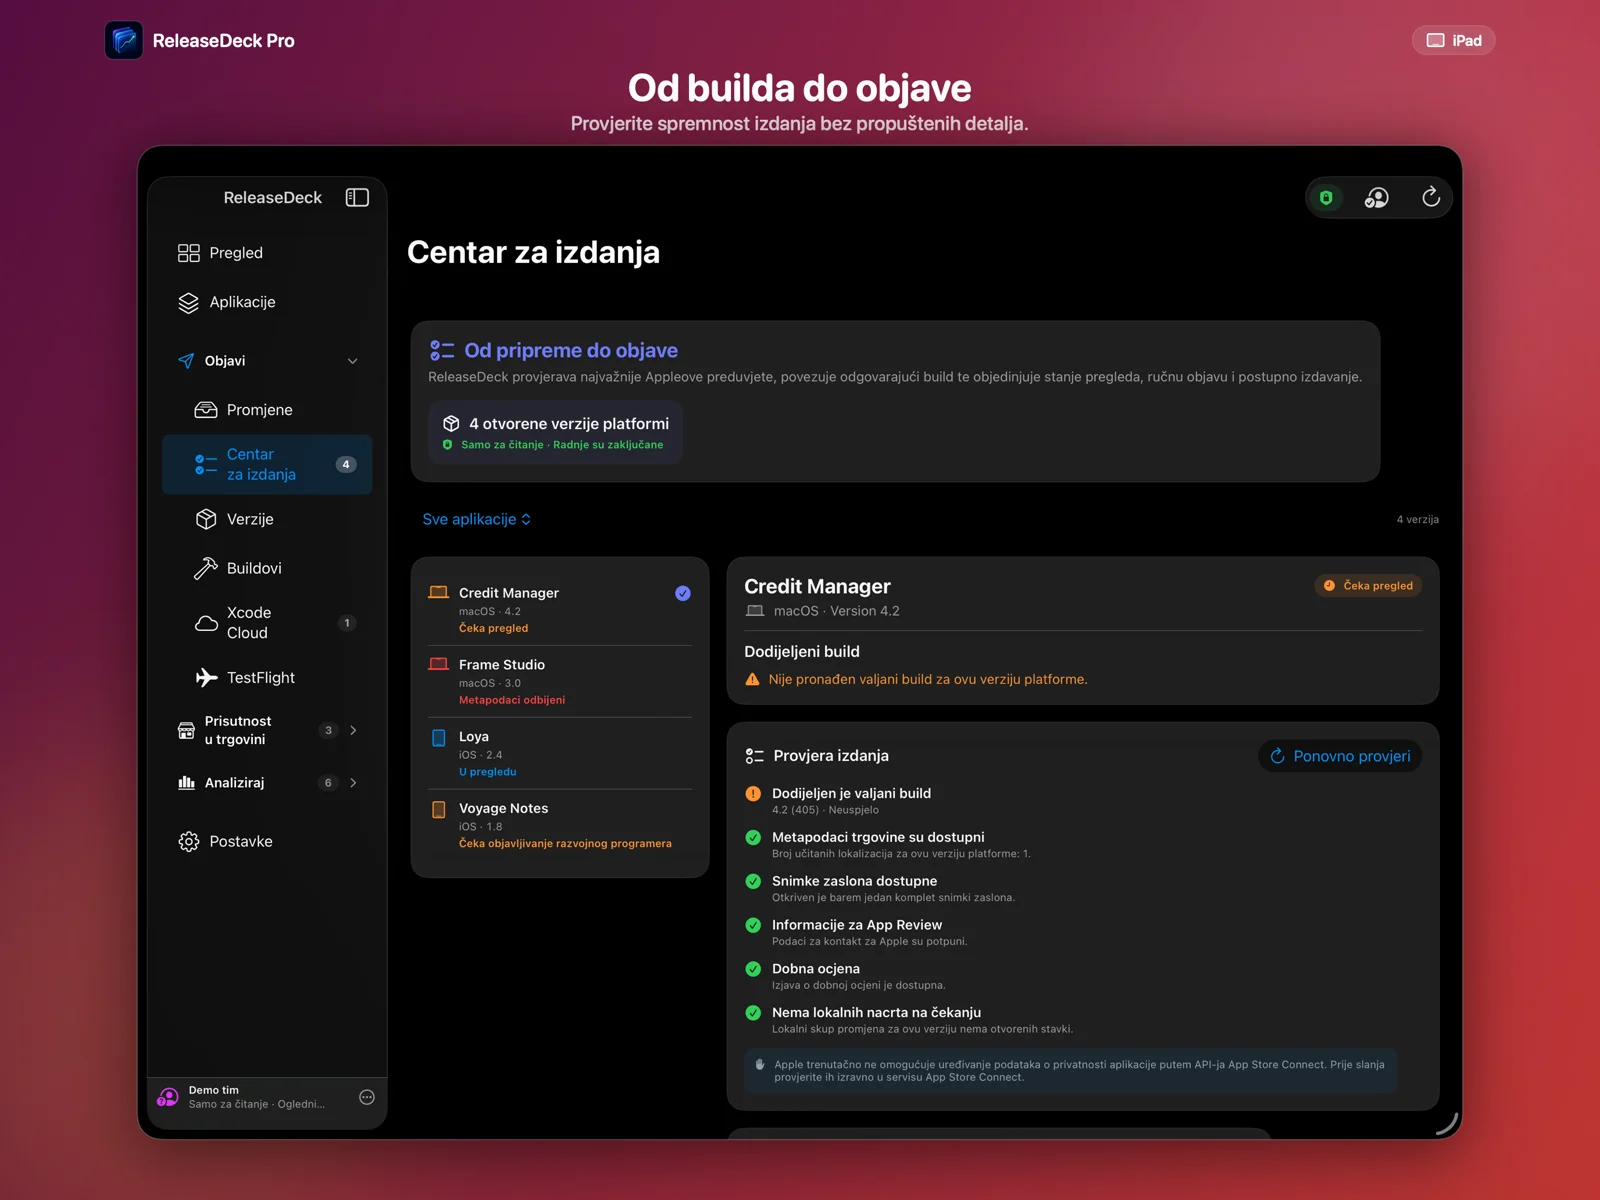Image resolution: width=1600 pixels, height=1200 pixels.
Task: Select the Loya list row
Action: click(x=560, y=754)
